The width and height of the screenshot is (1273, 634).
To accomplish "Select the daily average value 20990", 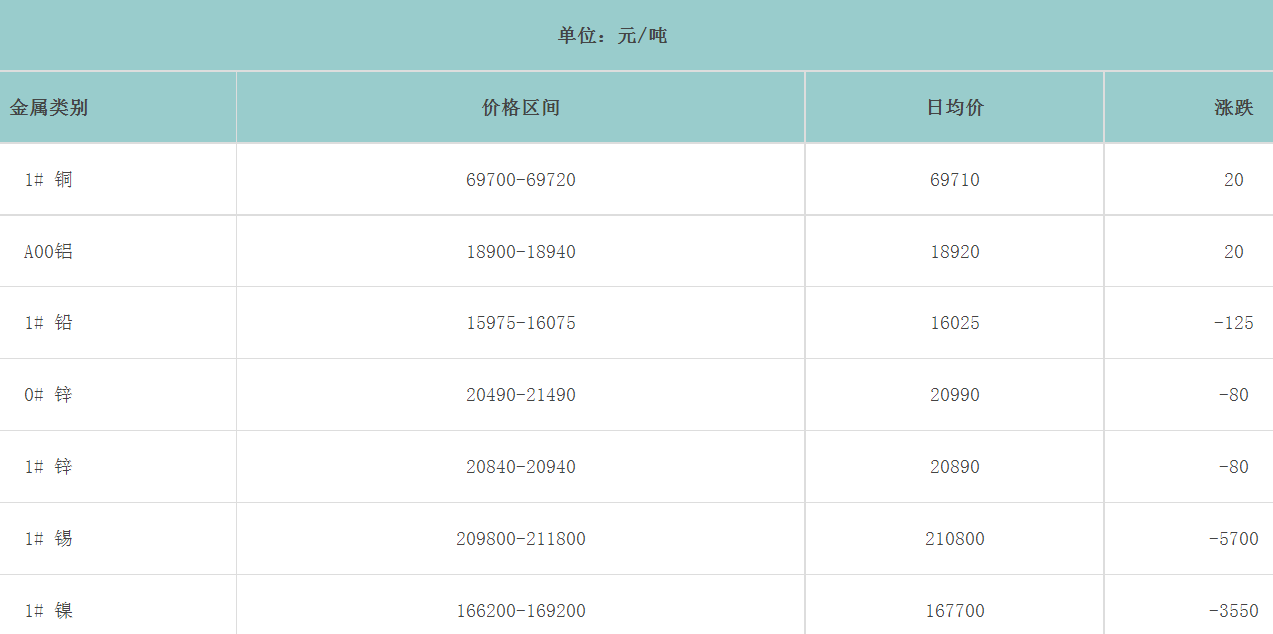I will tap(955, 395).
